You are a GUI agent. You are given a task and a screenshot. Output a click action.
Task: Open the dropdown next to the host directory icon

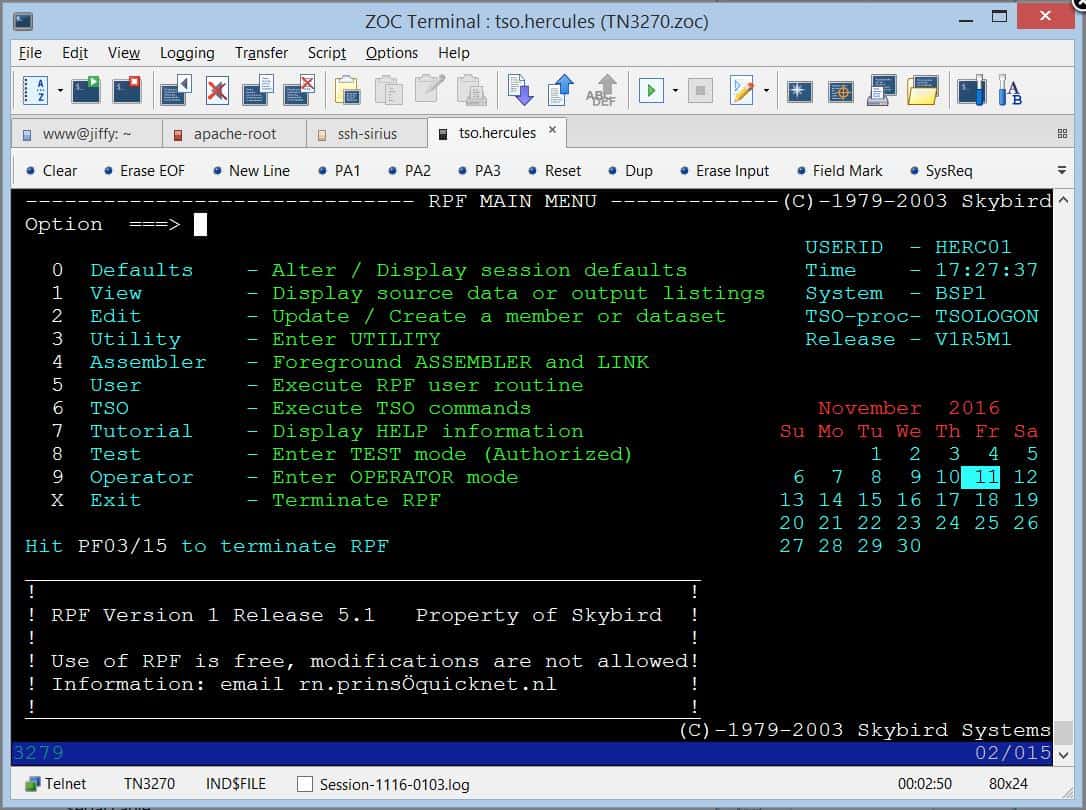pyautogui.click(x=59, y=90)
